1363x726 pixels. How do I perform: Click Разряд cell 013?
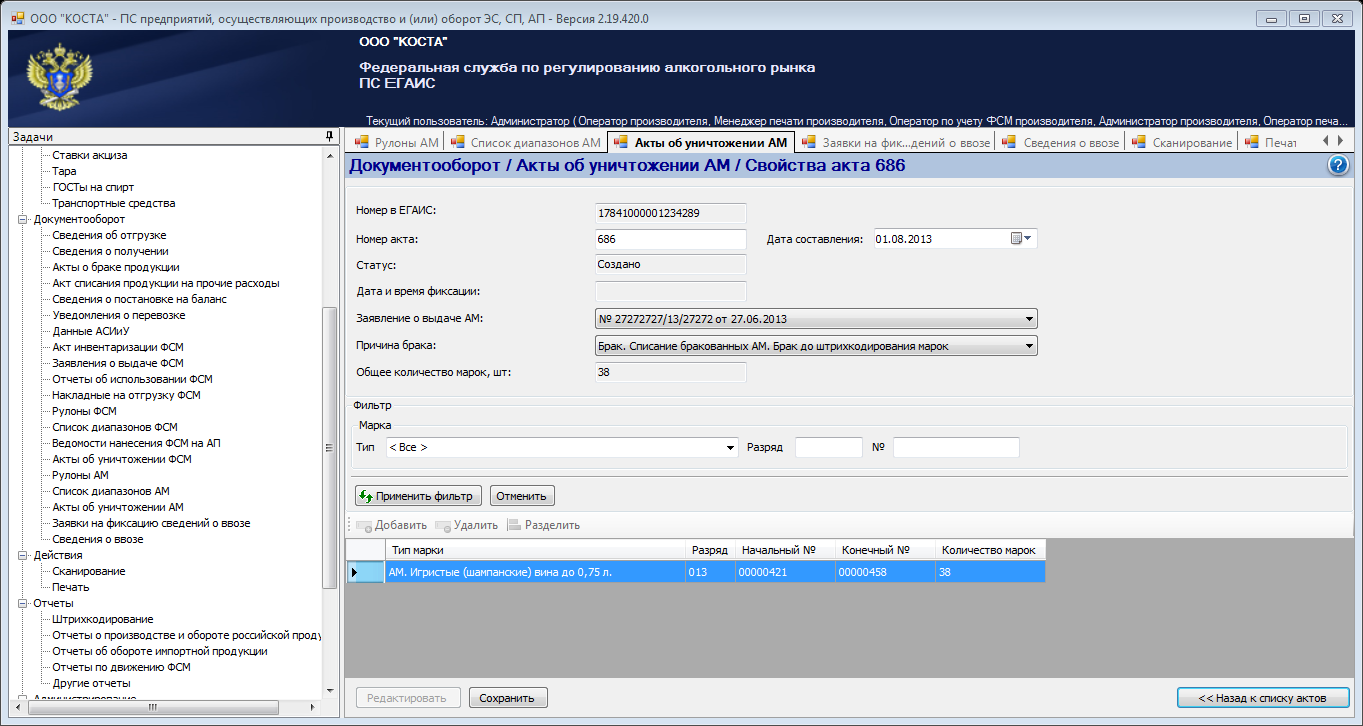pos(710,572)
